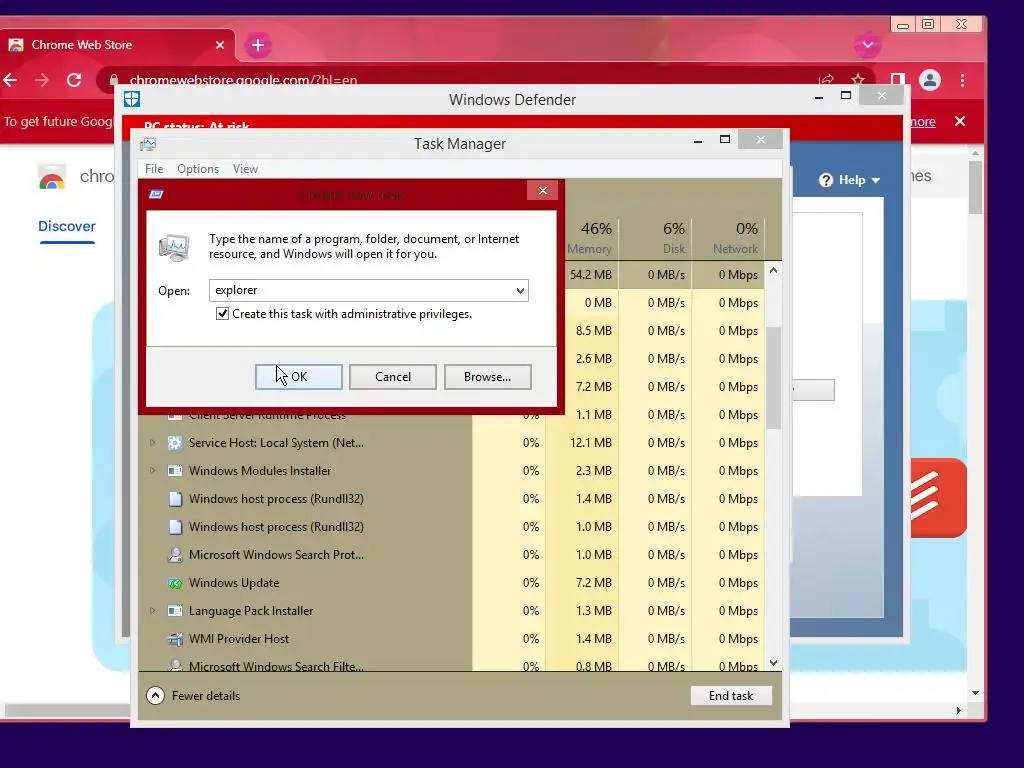The image size is (1024, 768).
Task: Click the Chrome Web Store logo
Action: 52,178
